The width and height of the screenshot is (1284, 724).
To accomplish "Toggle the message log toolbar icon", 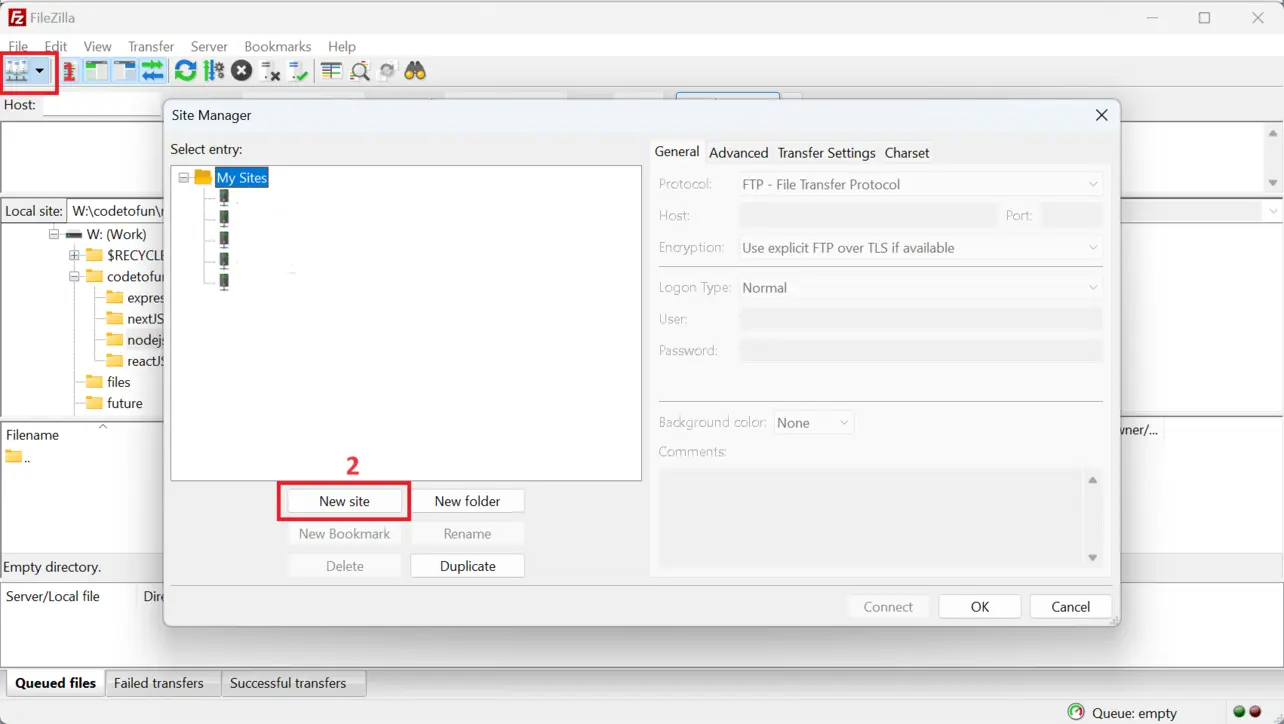I will tap(70, 71).
